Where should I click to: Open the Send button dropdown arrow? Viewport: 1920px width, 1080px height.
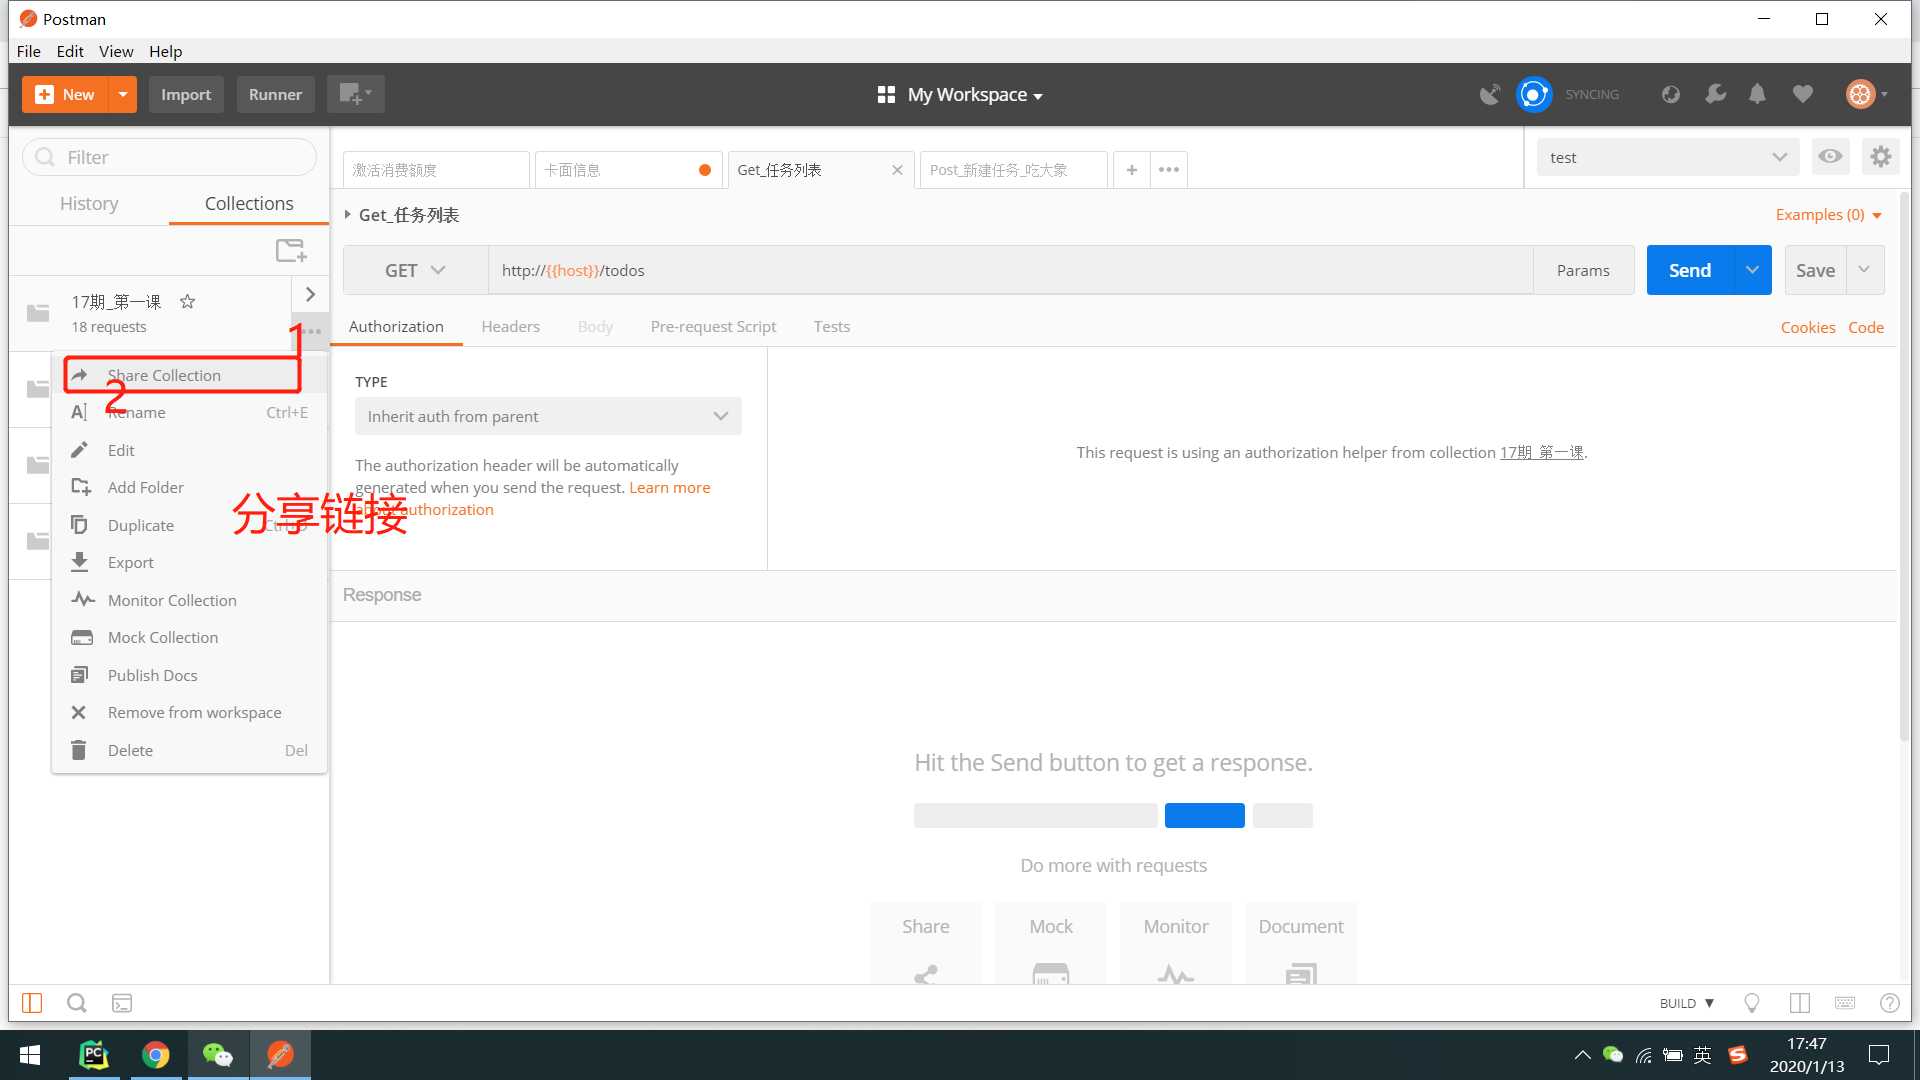click(1752, 270)
